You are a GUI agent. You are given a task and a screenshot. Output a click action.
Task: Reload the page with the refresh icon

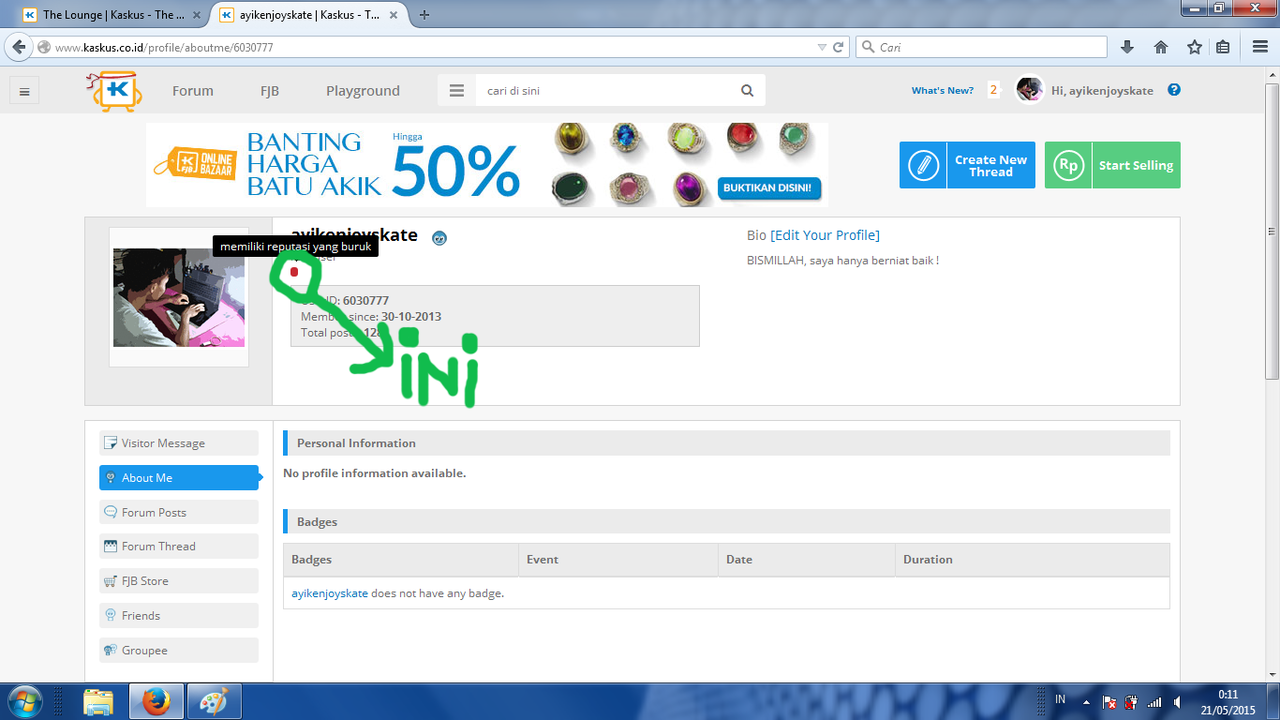tap(838, 47)
